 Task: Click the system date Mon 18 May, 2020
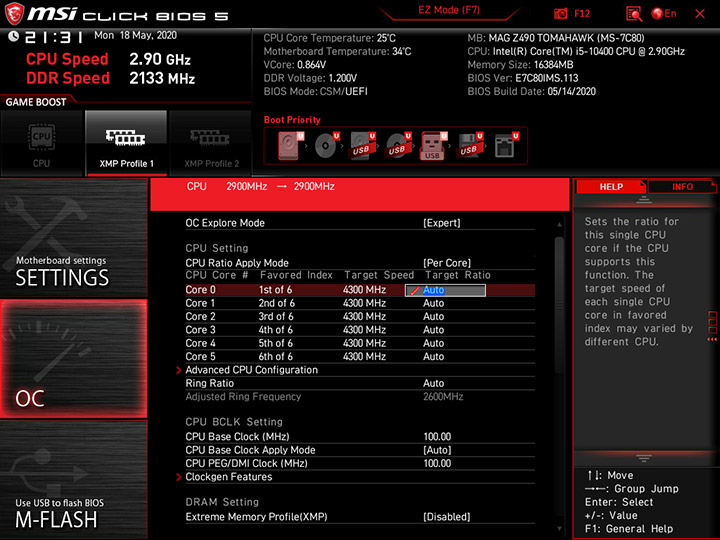point(135,35)
